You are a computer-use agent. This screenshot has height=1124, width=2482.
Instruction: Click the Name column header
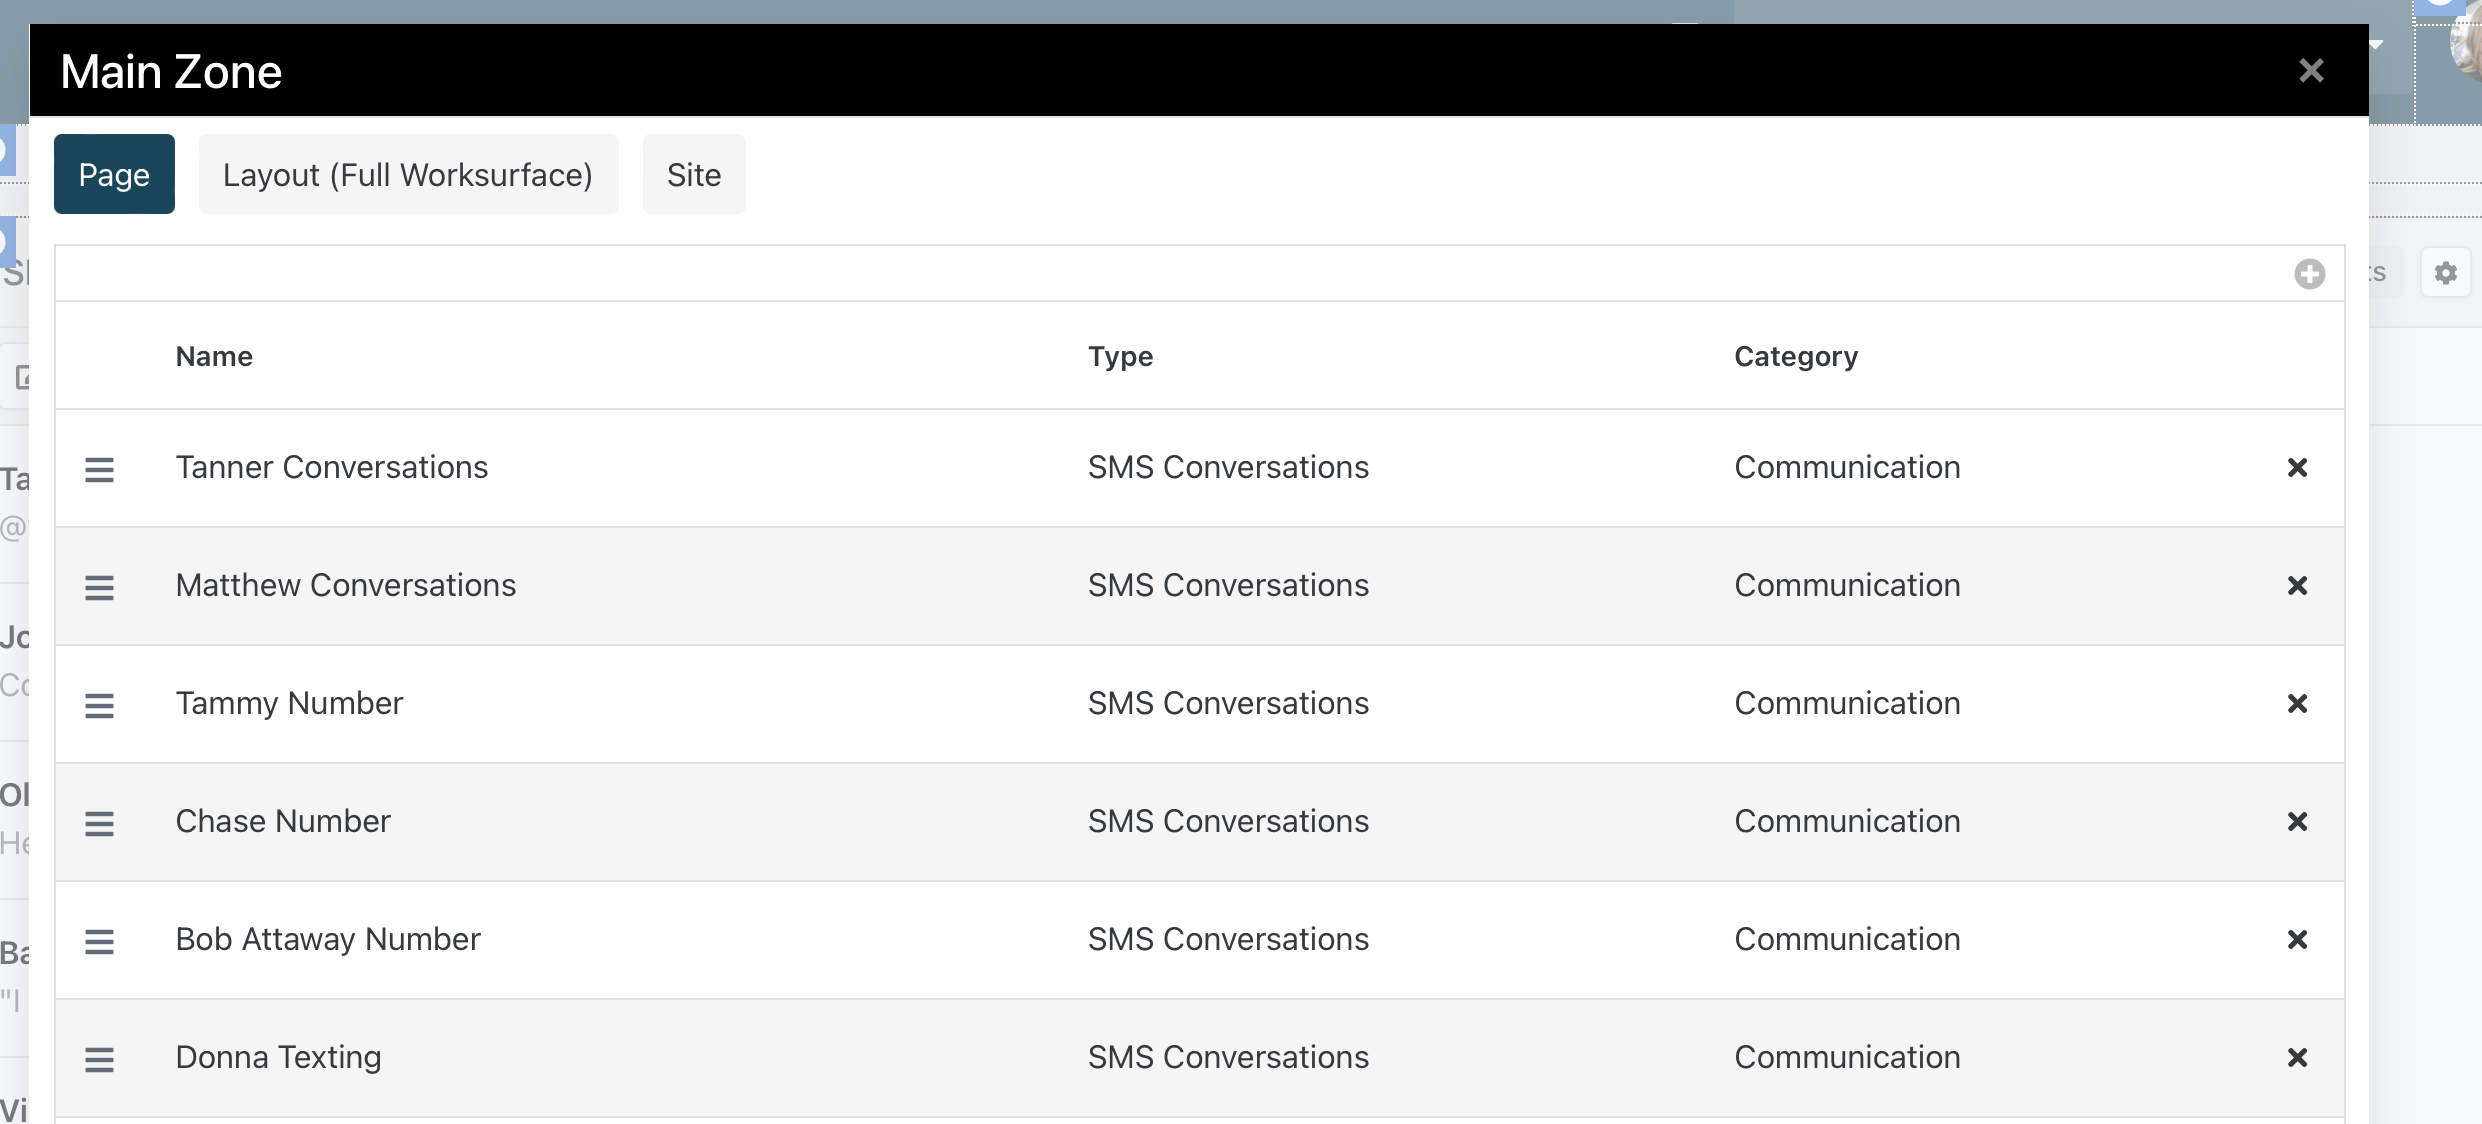(x=214, y=356)
